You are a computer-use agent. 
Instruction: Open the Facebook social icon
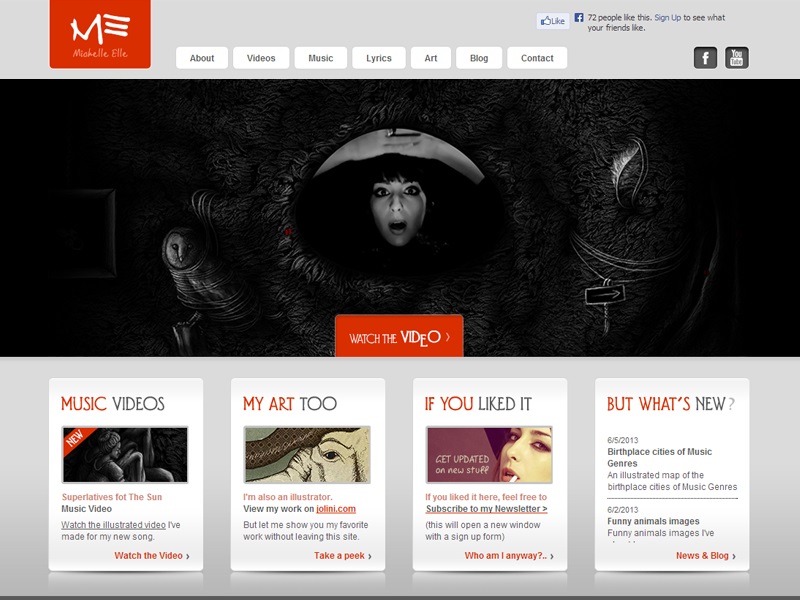(705, 58)
